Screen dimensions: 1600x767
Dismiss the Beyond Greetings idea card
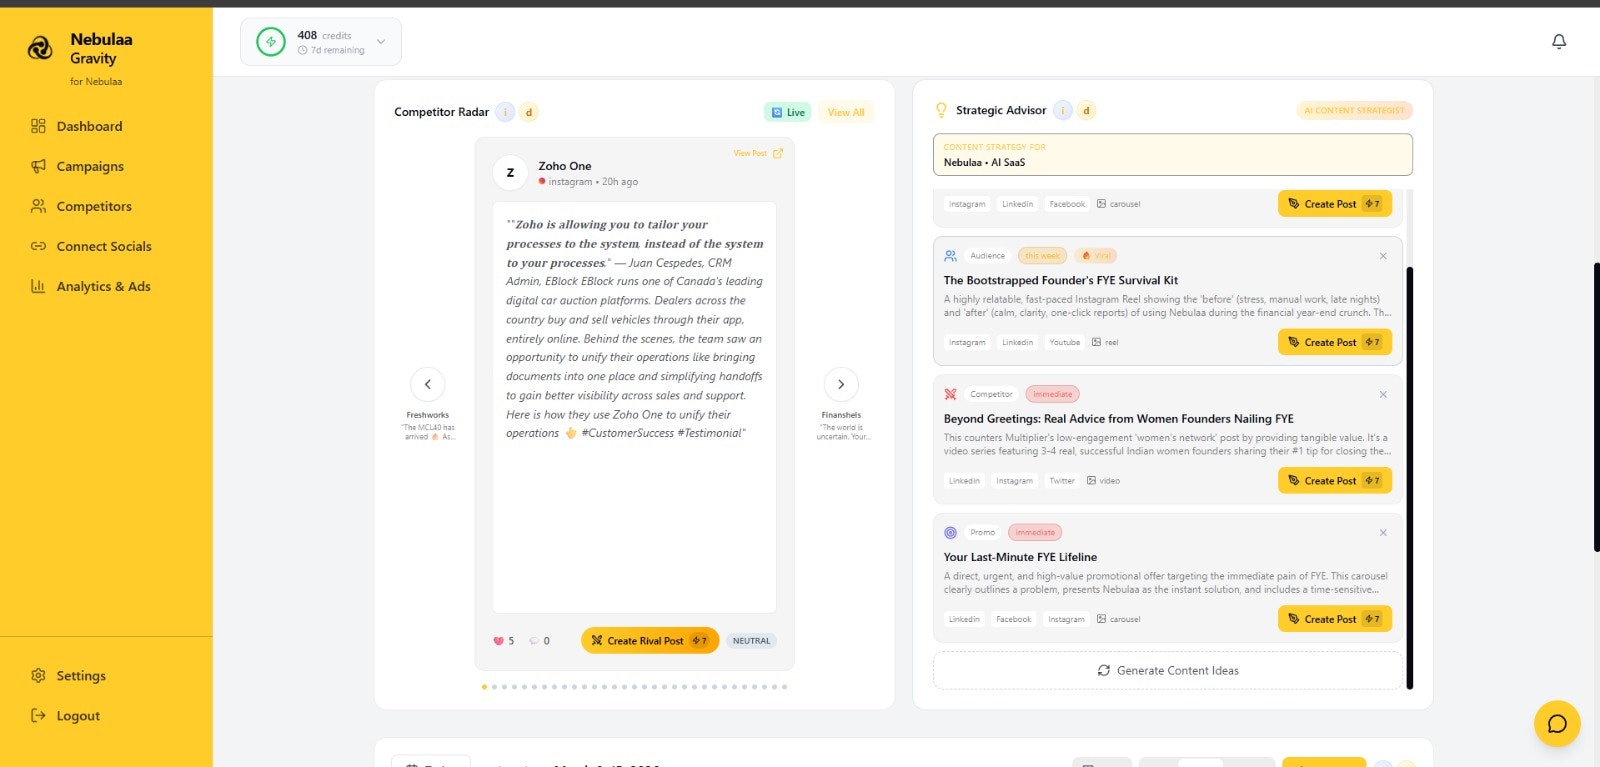(x=1383, y=394)
